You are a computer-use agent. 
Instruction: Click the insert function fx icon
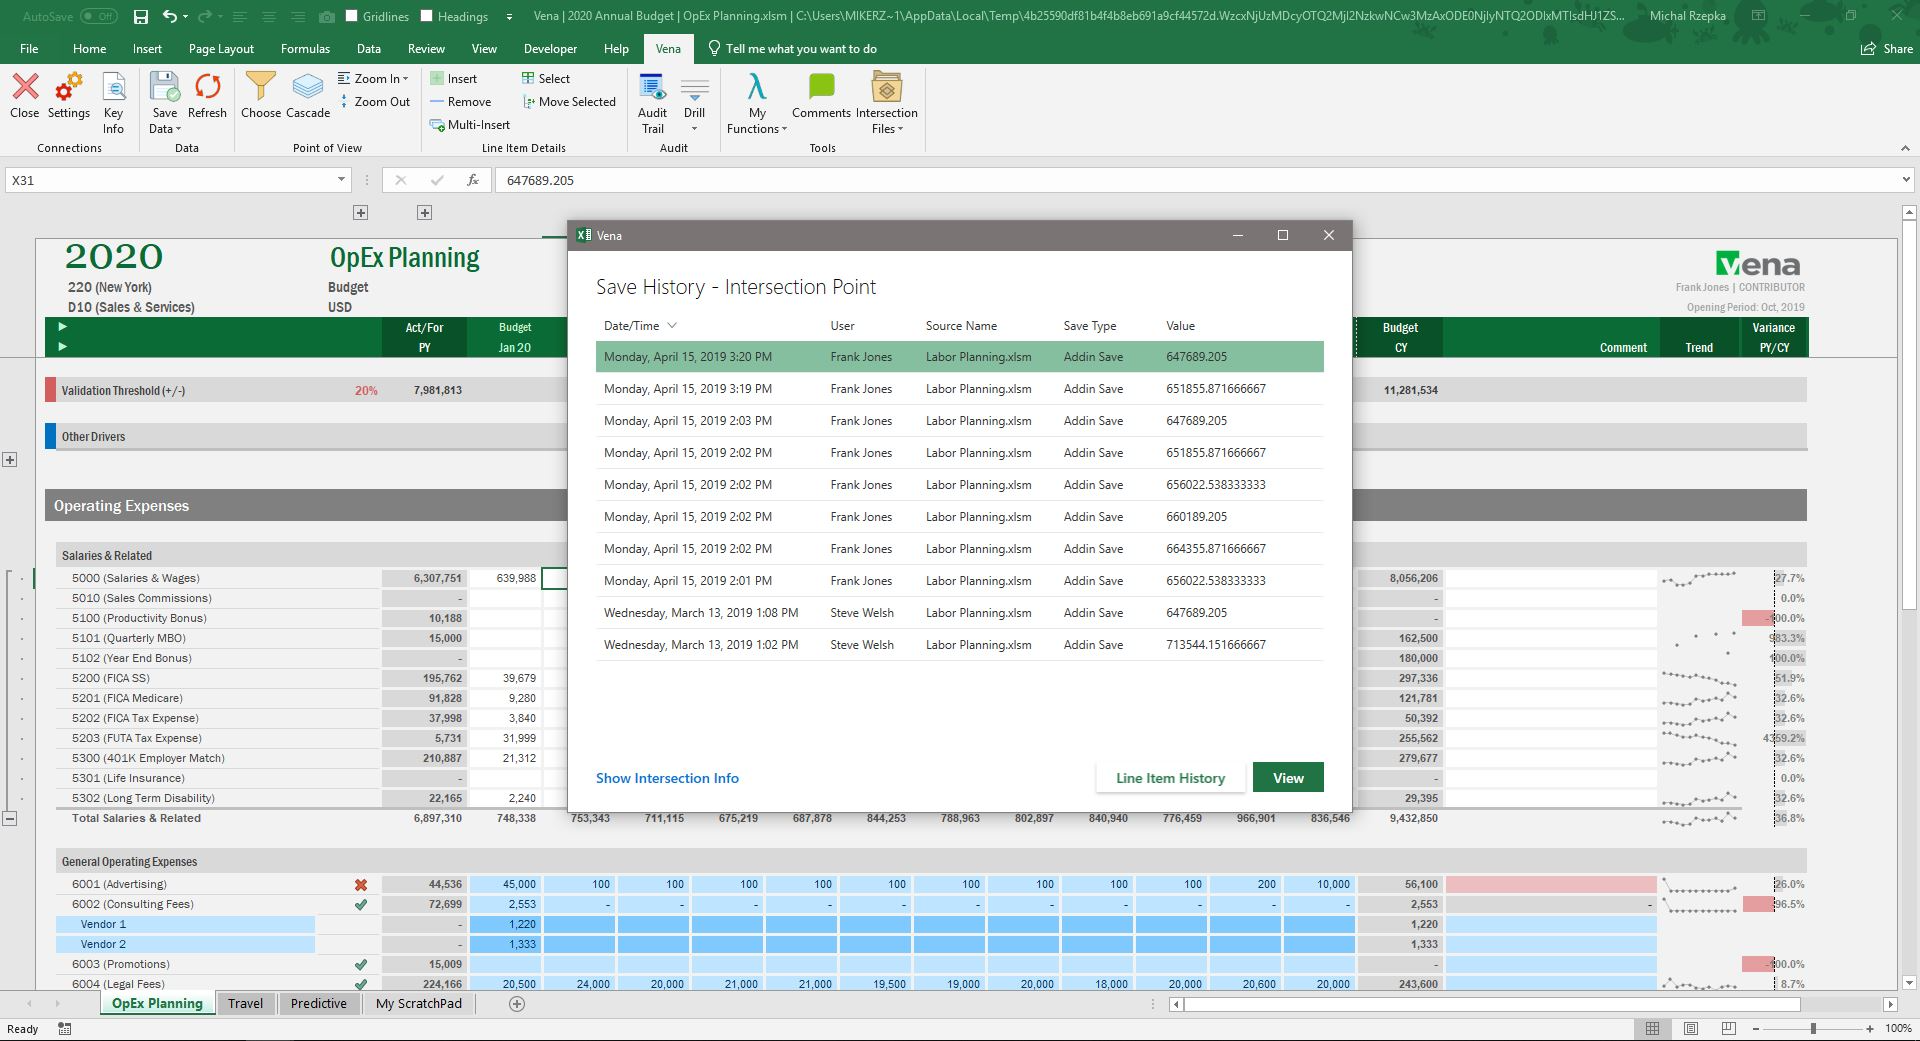tap(473, 180)
